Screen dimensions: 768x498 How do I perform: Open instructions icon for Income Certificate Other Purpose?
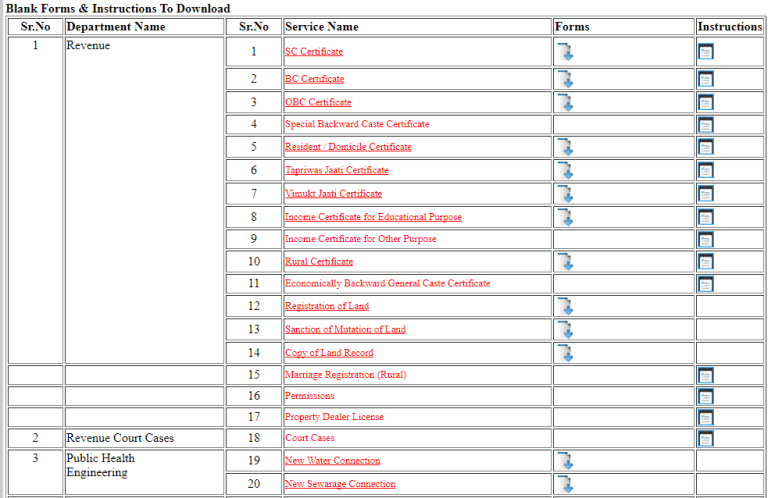point(706,239)
